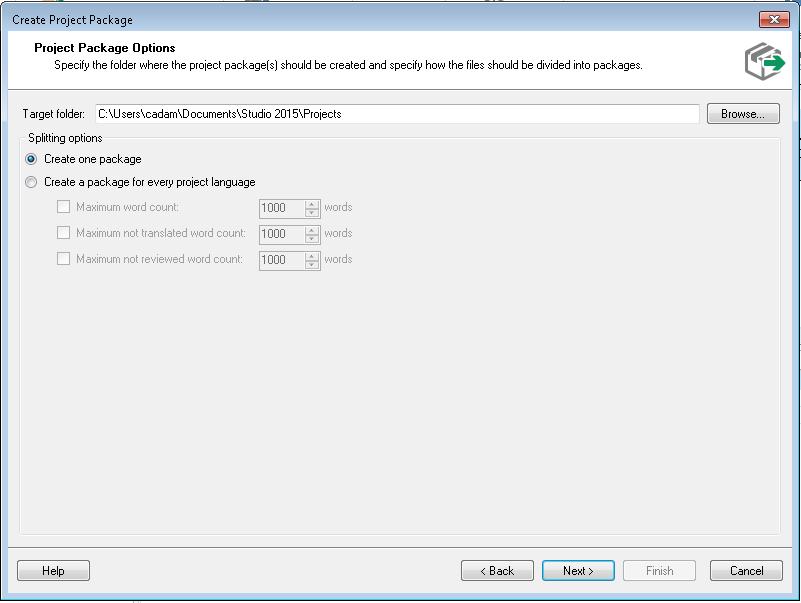Check the Maximum not reviewed word count box
801x603 pixels.
tap(63, 259)
